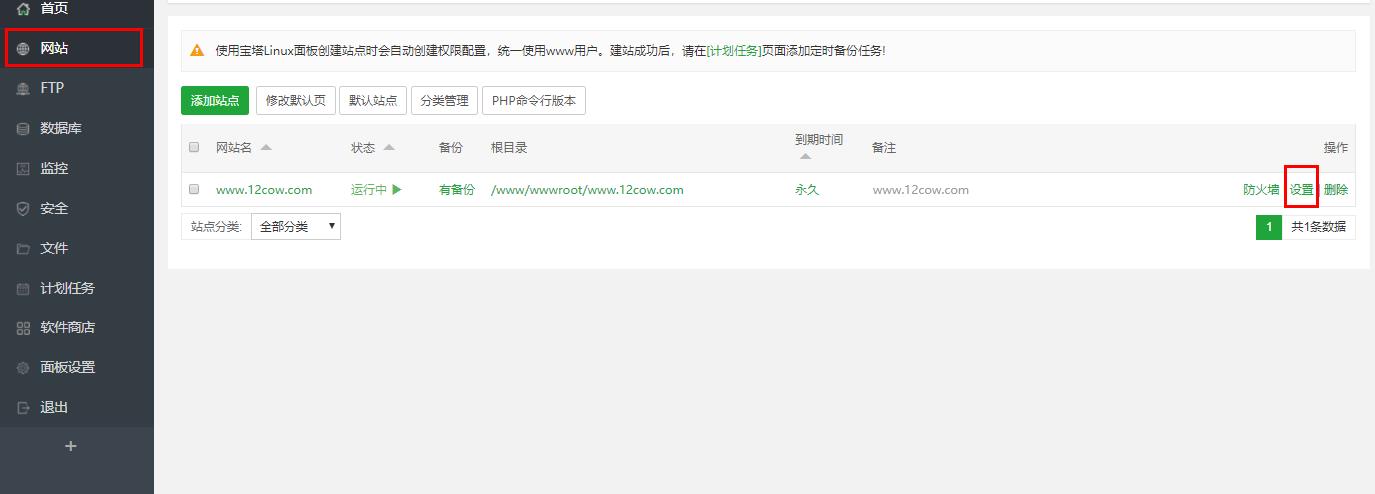Click the gray 备注 cell www.12cow.com
This screenshot has width=1375, height=494.
tap(920, 189)
